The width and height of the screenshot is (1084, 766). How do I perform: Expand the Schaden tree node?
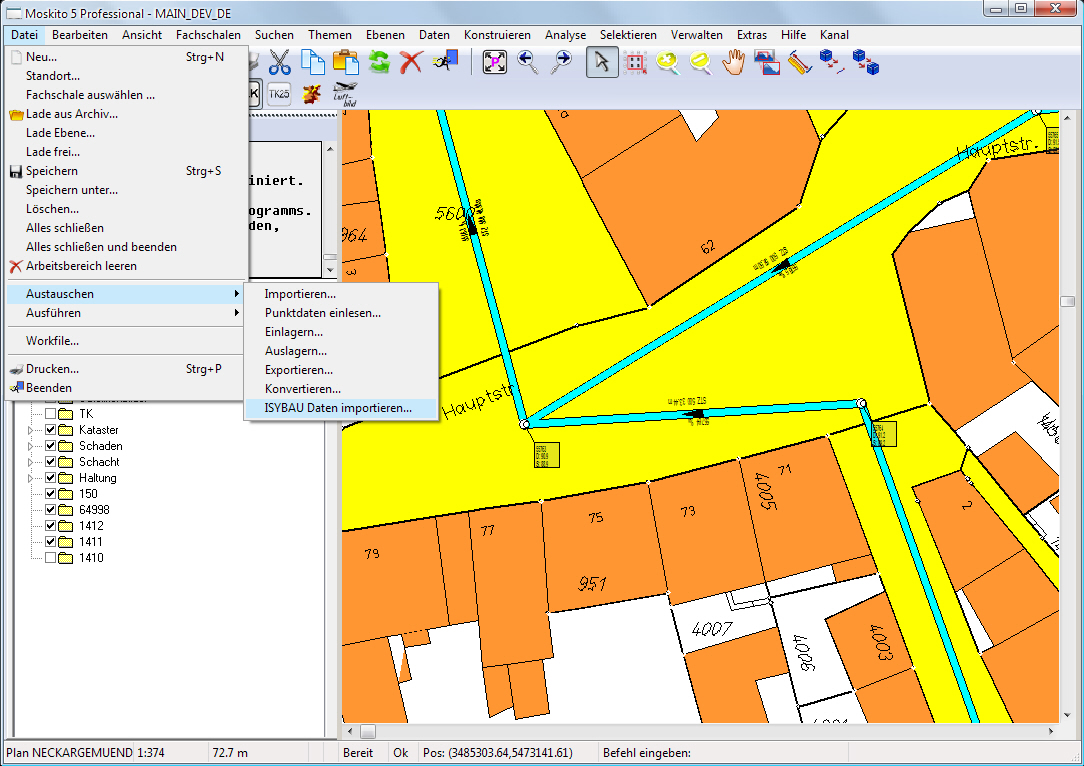pyautogui.click(x=30, y=446)
